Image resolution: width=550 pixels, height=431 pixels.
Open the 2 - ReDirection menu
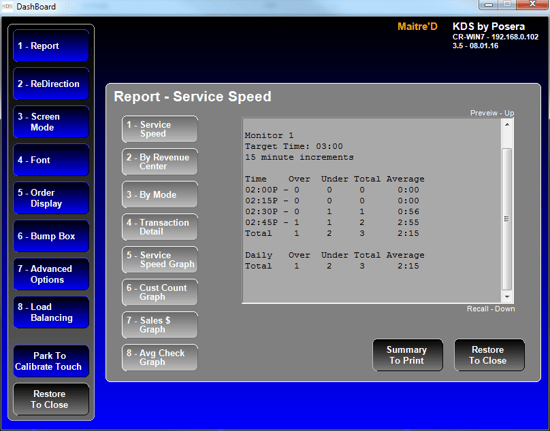(51, 83)
